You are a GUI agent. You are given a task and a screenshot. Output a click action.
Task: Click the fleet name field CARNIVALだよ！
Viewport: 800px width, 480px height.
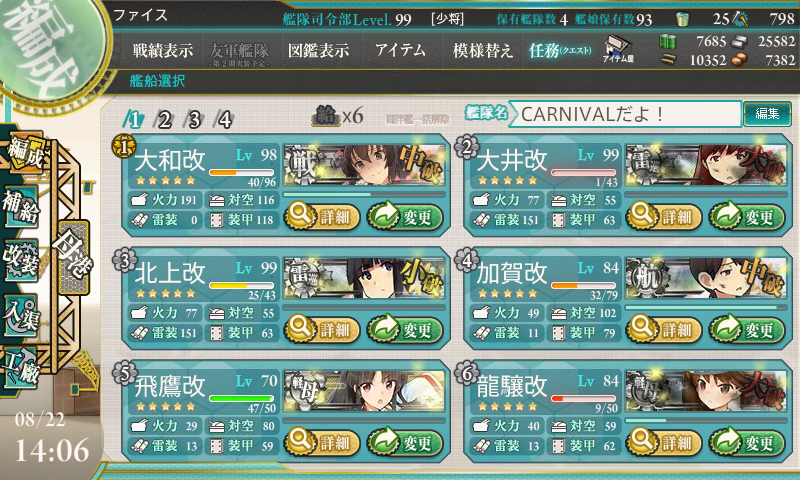[x=625, y=114]
